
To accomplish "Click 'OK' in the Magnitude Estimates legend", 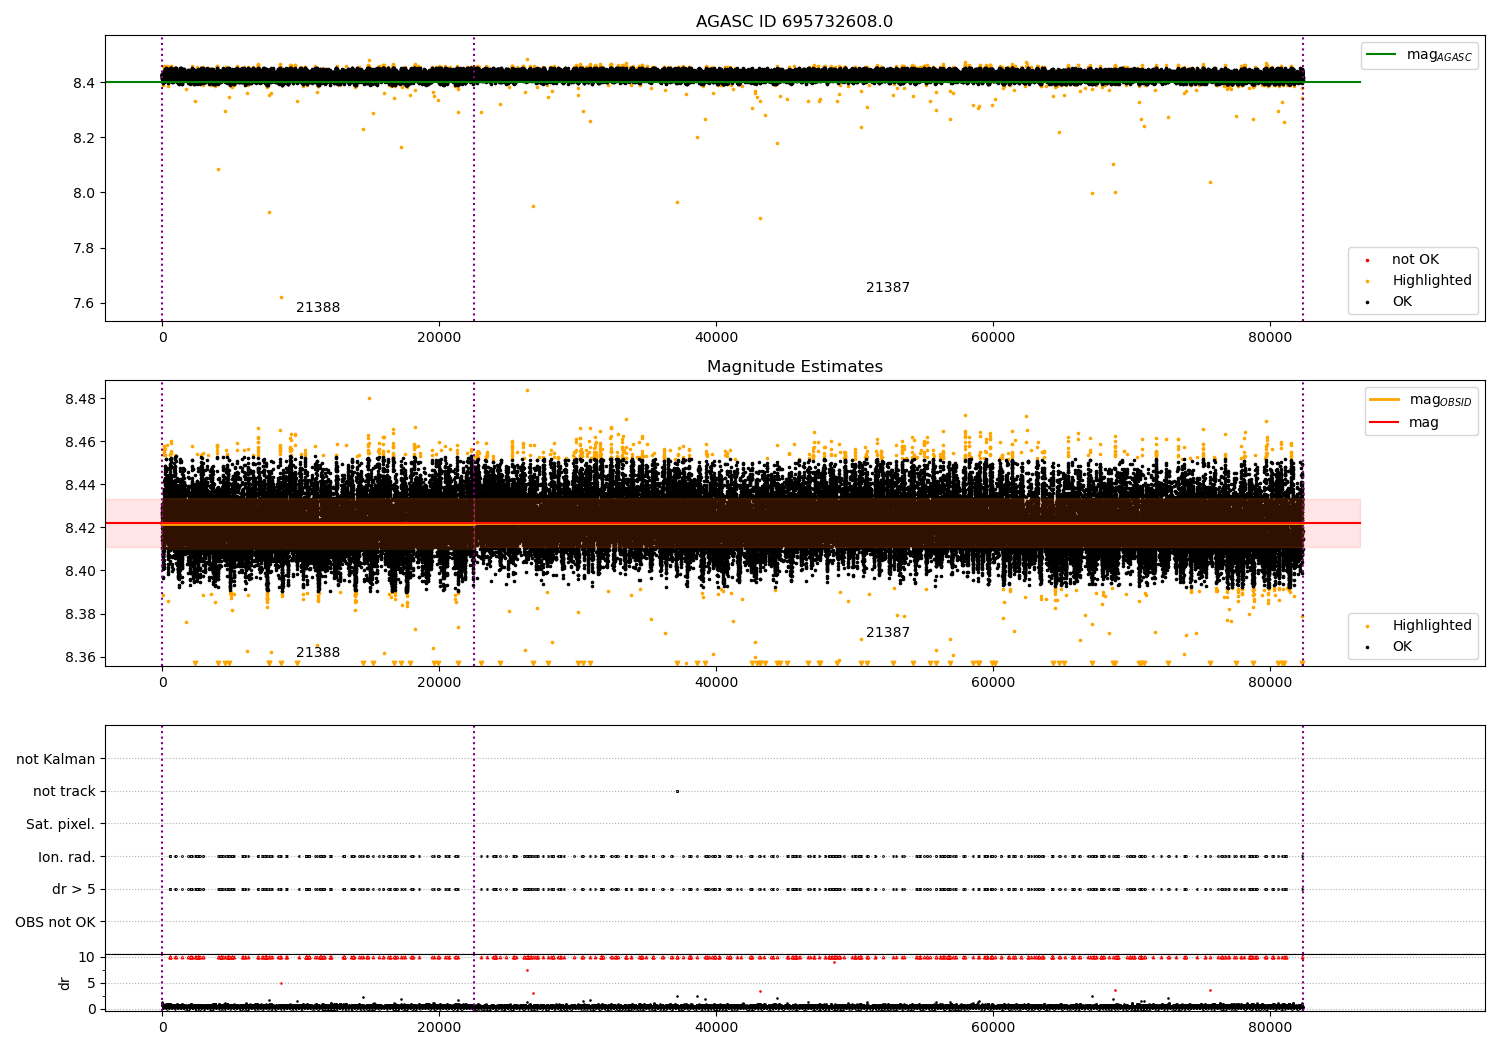I will (1402, 647).
